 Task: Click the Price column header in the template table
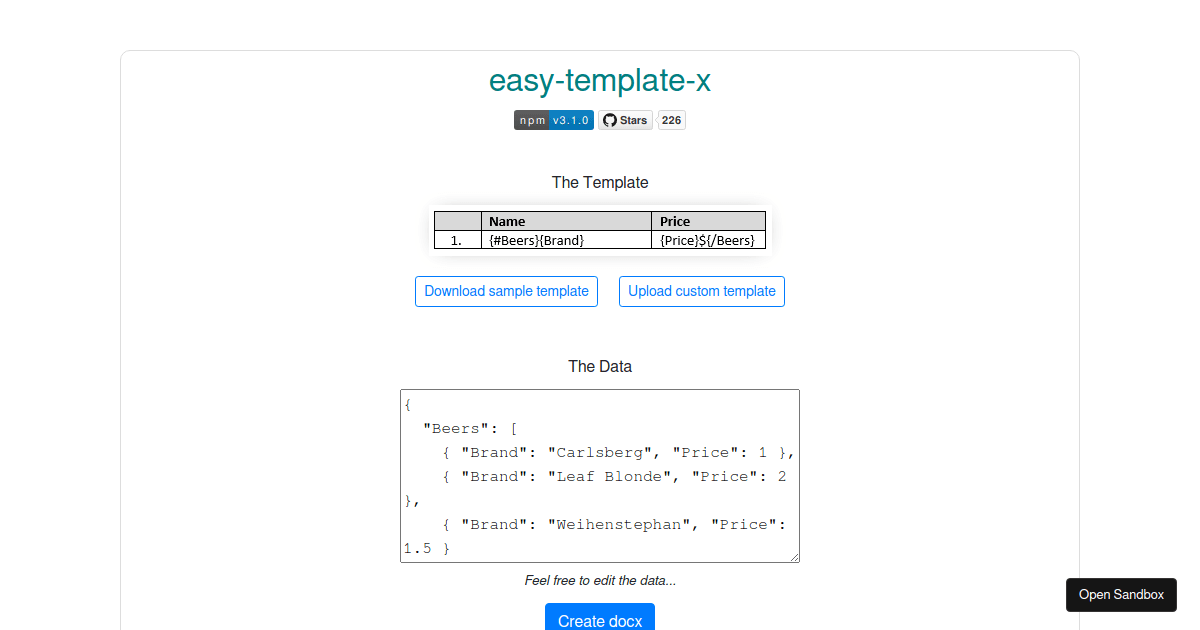pyautogui.click(x=675, y=221)
